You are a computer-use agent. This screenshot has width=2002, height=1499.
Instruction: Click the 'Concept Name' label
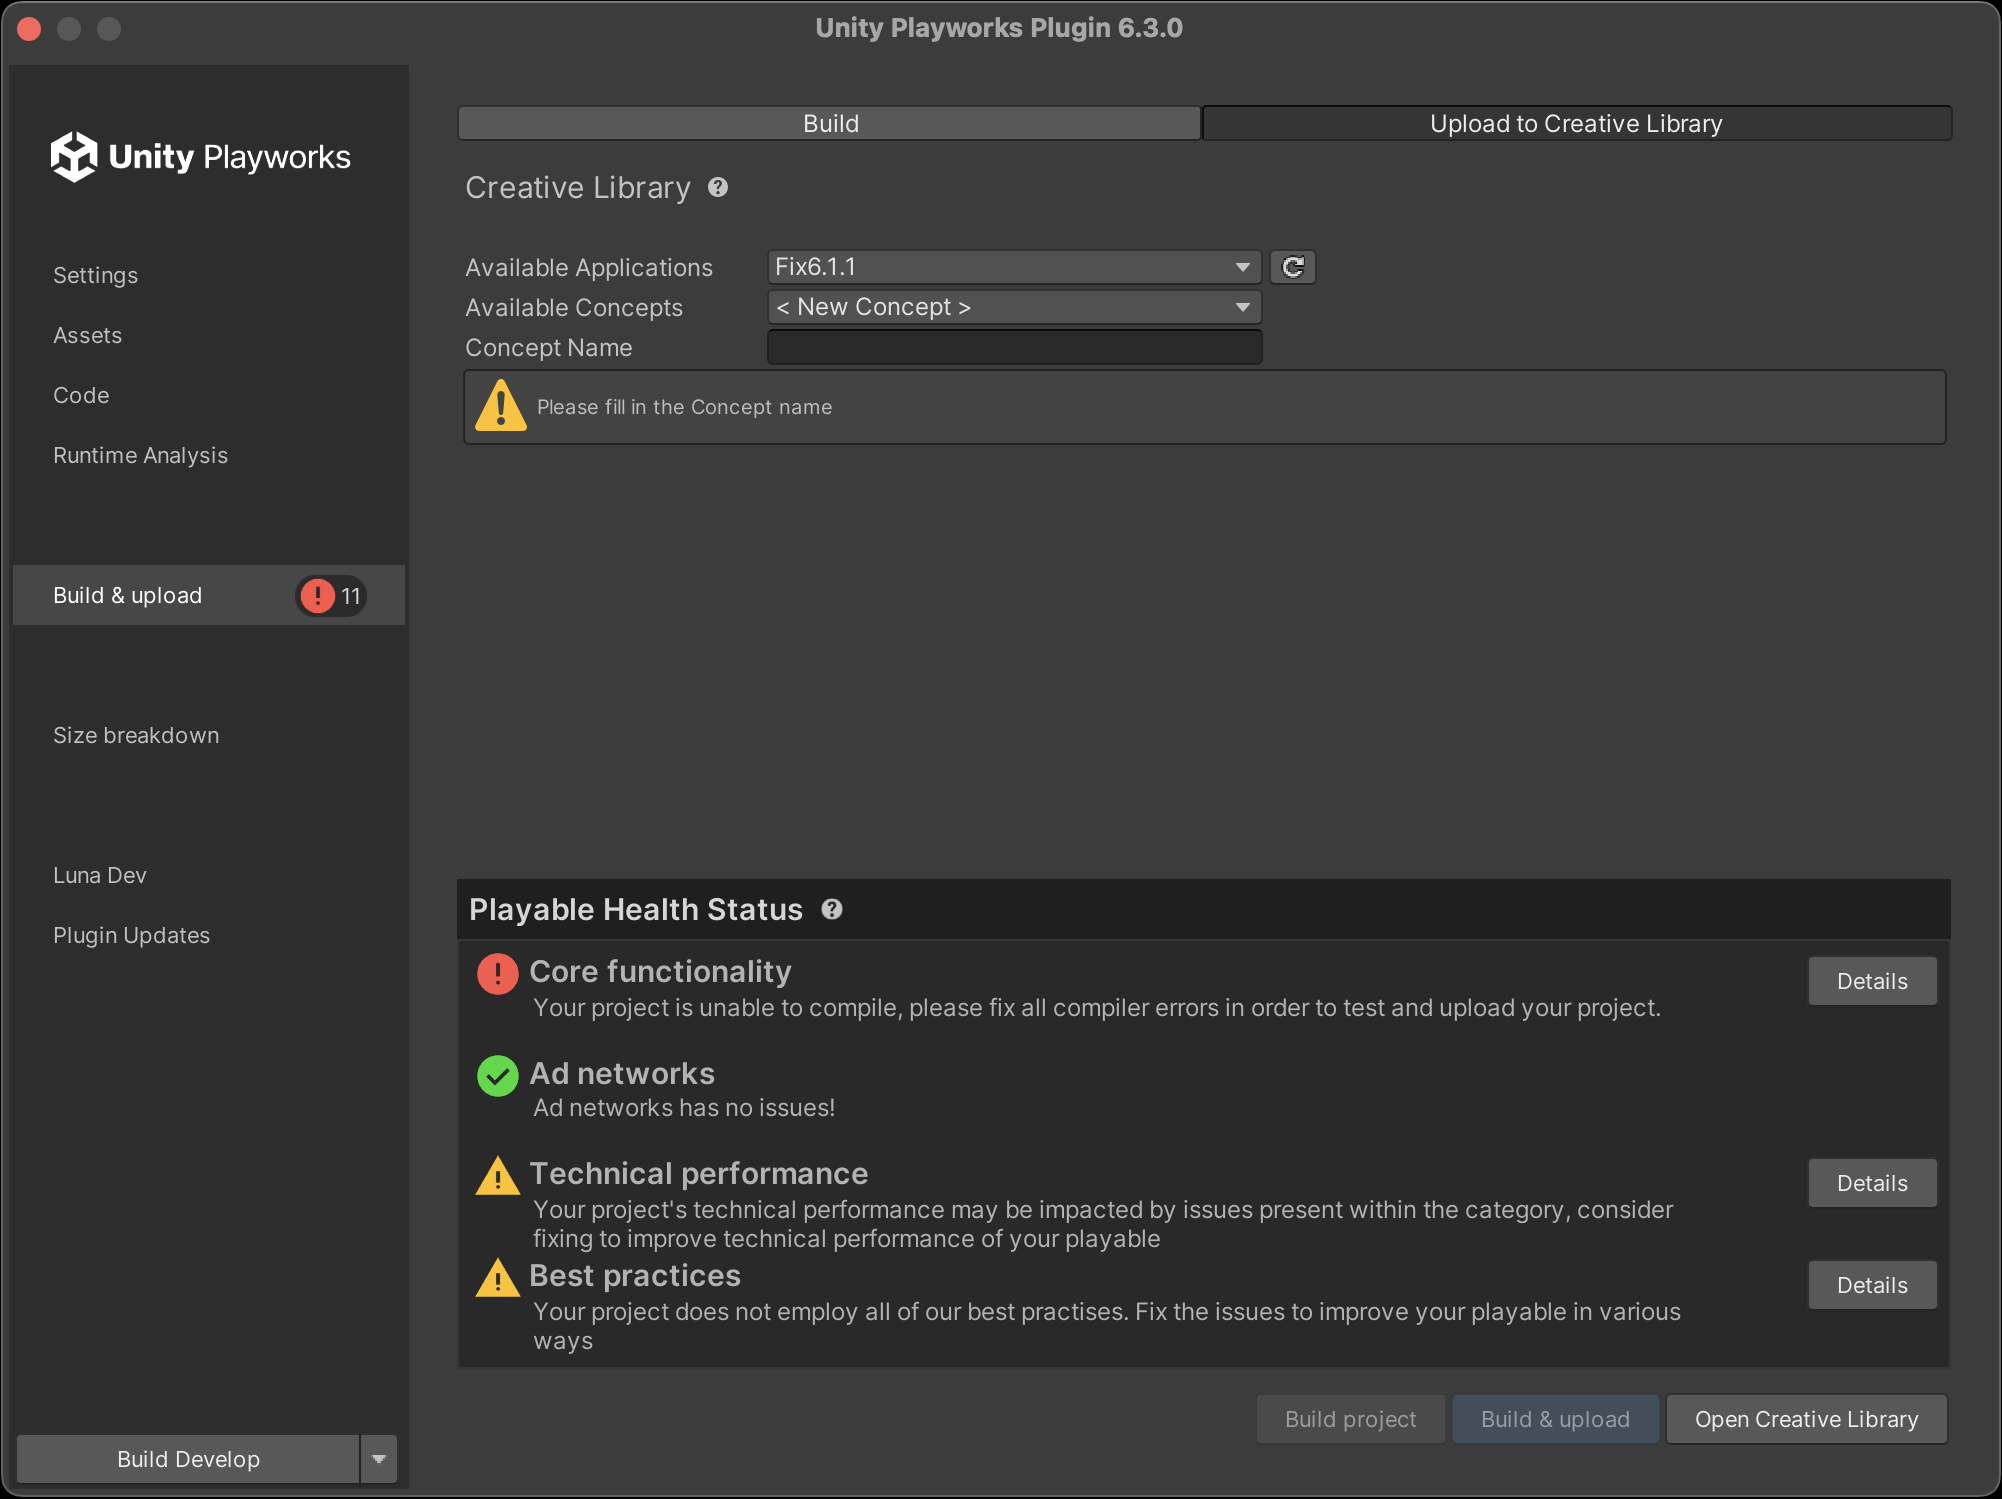click(x=549, y=348)
